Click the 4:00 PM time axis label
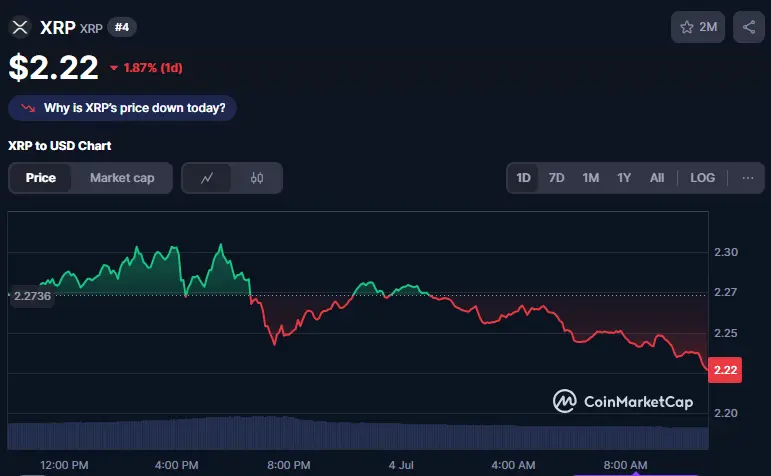 (x=176, y=465)
